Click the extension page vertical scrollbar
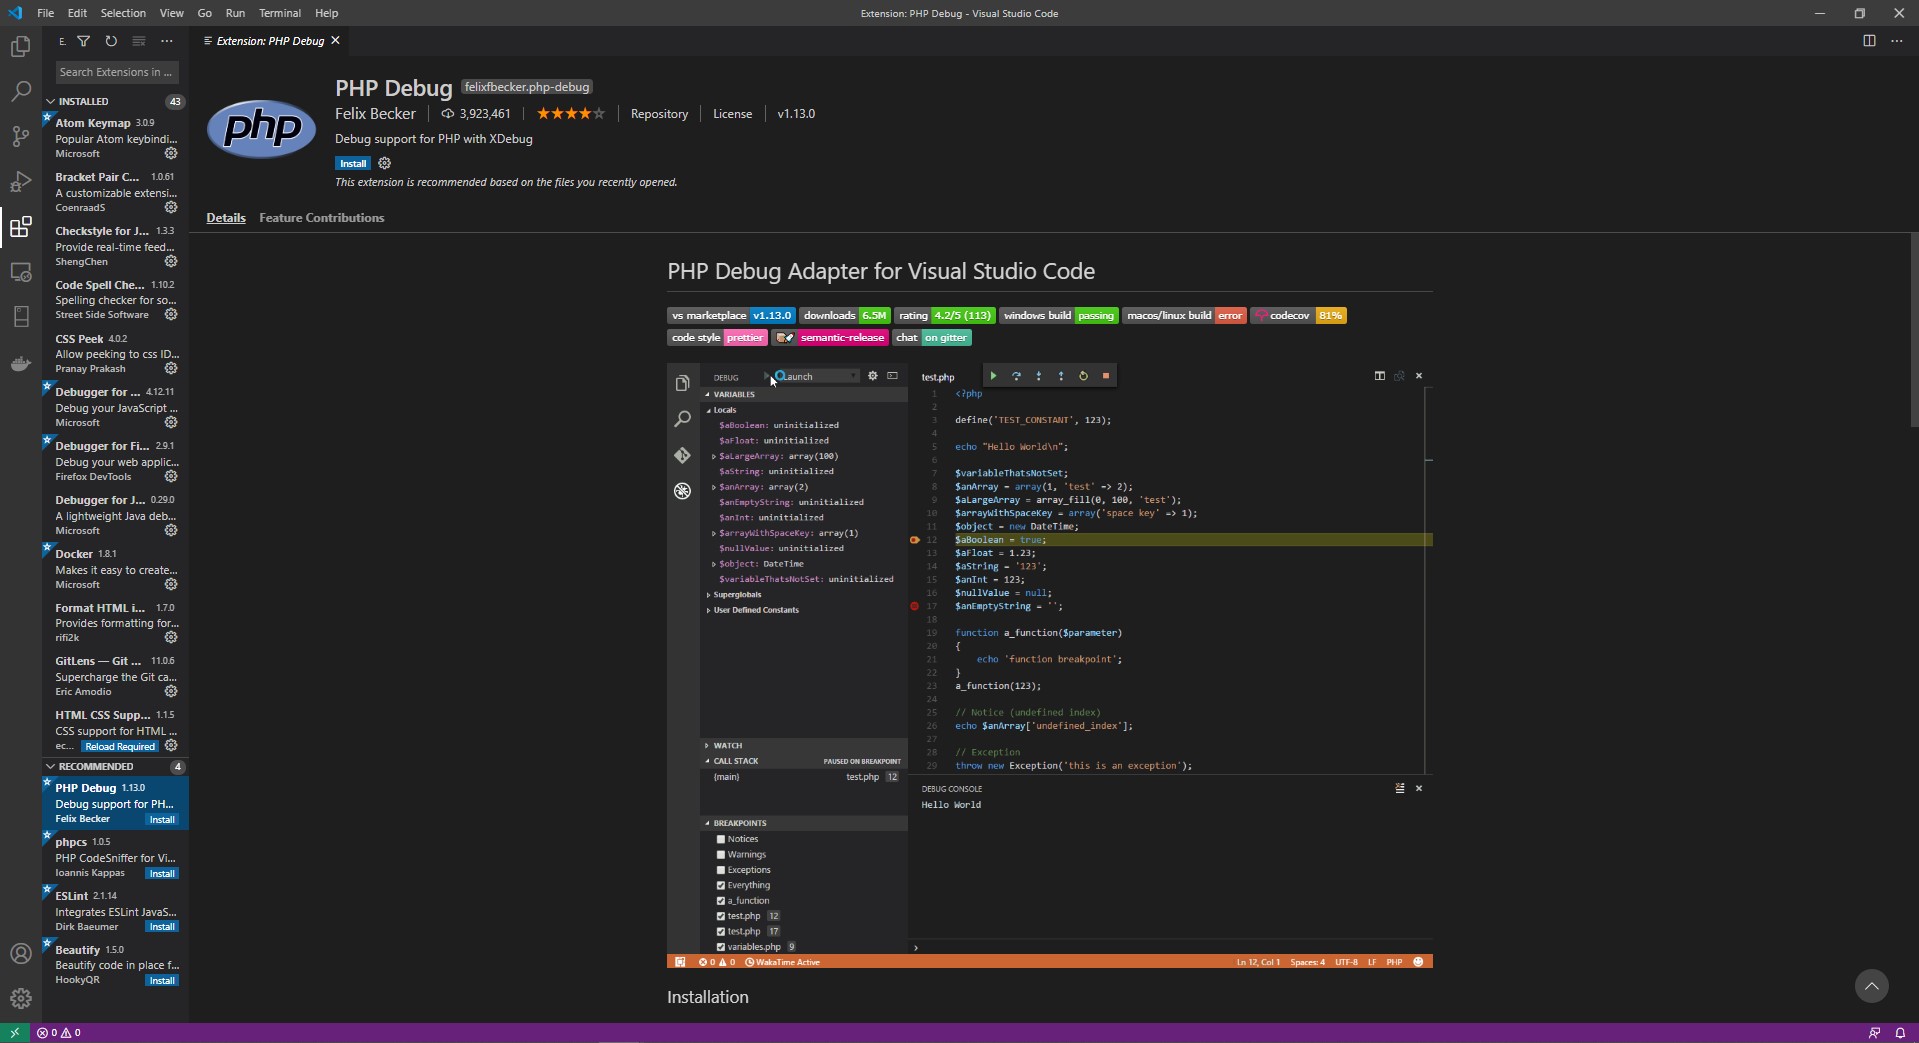The height and width of the screenshot is (1043, 1919). coord(1913,330)
